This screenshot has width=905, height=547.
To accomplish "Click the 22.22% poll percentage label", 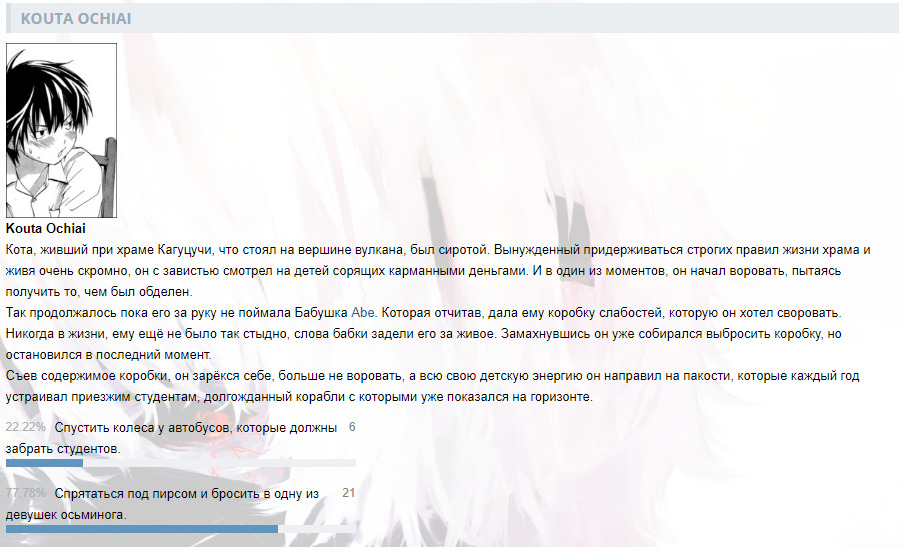I will point(26,428).
